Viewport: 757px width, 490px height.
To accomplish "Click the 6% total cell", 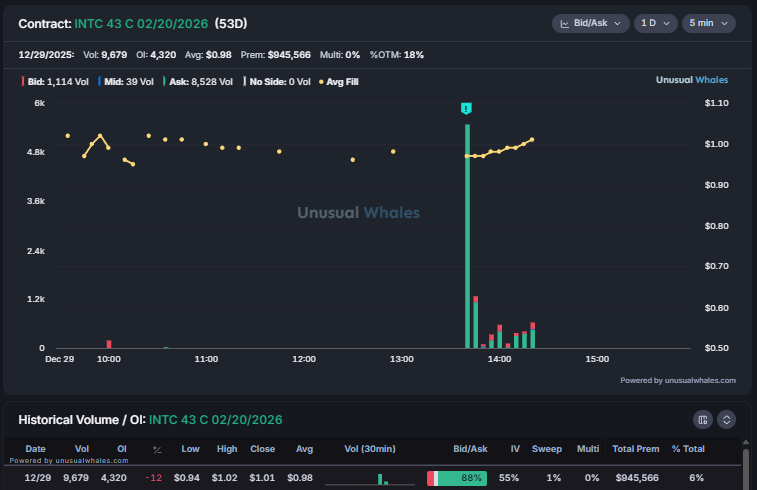I will [x=696, y=478].
